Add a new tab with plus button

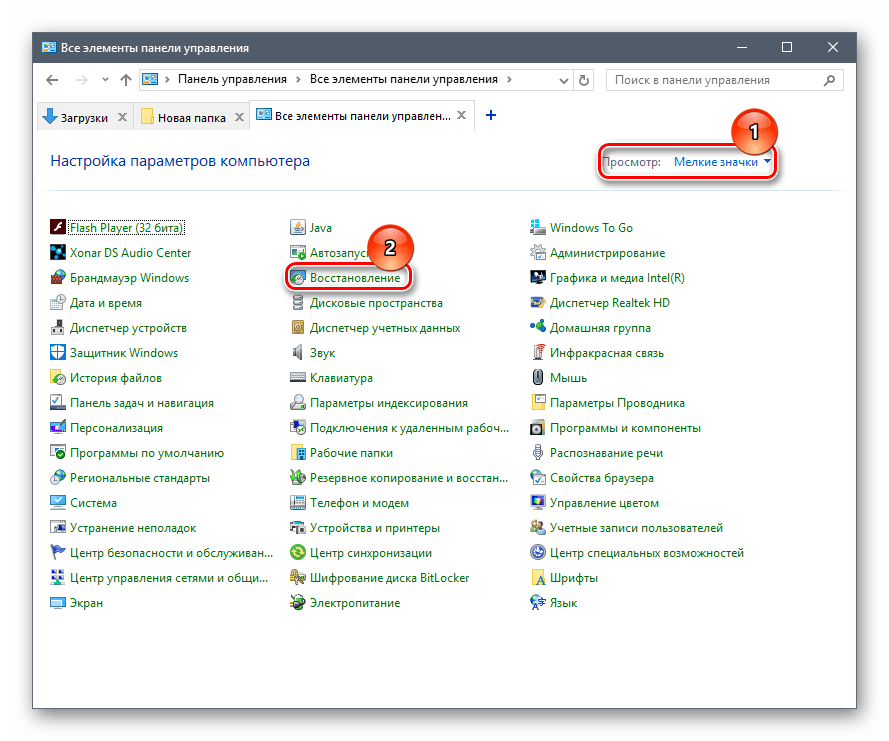coord(491,116)
